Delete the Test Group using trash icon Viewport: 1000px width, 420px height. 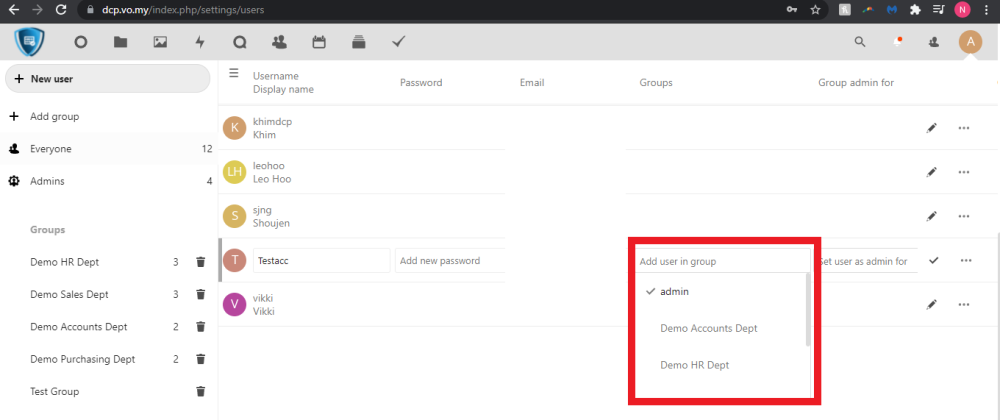pos(200,391)
